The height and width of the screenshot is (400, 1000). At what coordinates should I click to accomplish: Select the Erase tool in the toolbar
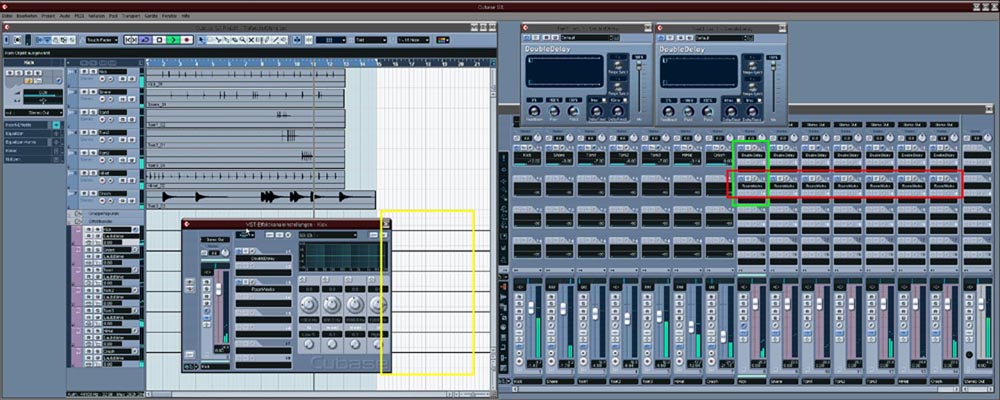tap(235, 40)
